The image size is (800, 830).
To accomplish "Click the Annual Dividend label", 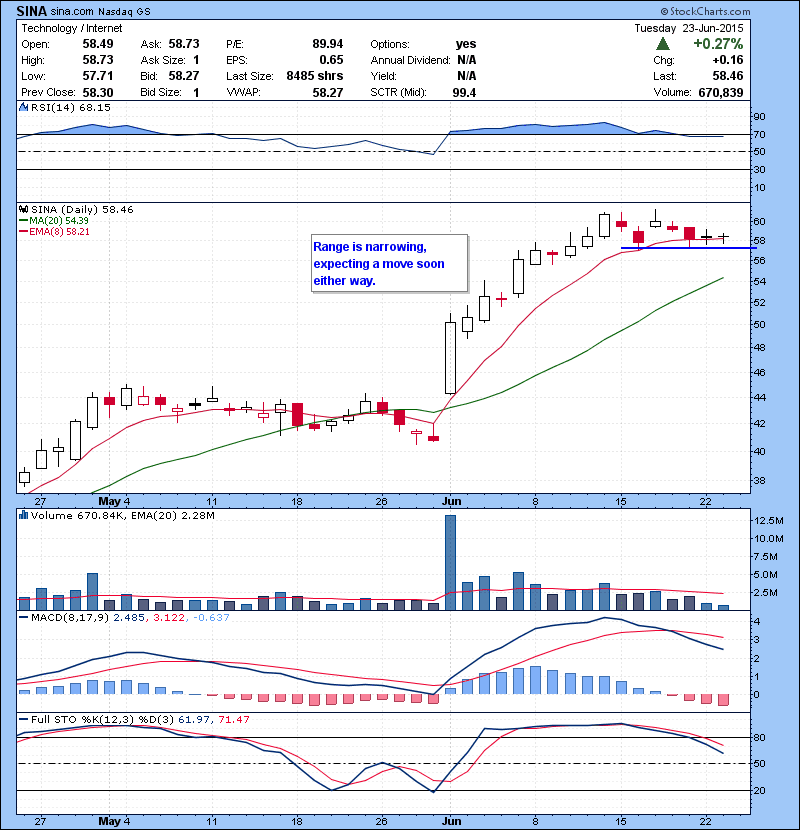I will (410, 60).
